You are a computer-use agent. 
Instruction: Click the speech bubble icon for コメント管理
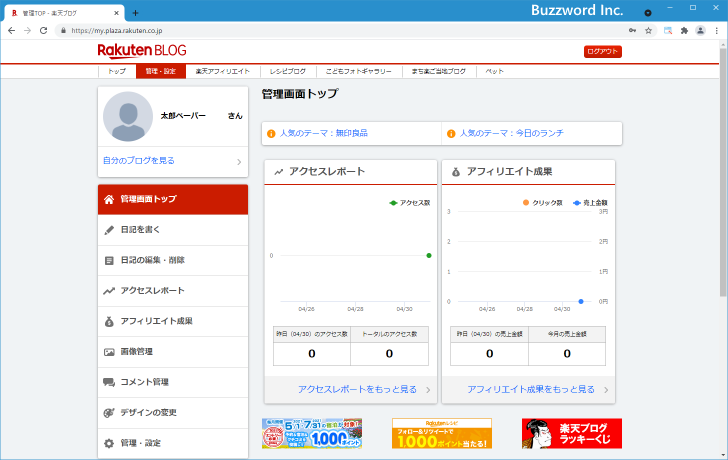(x=109, y=382)
